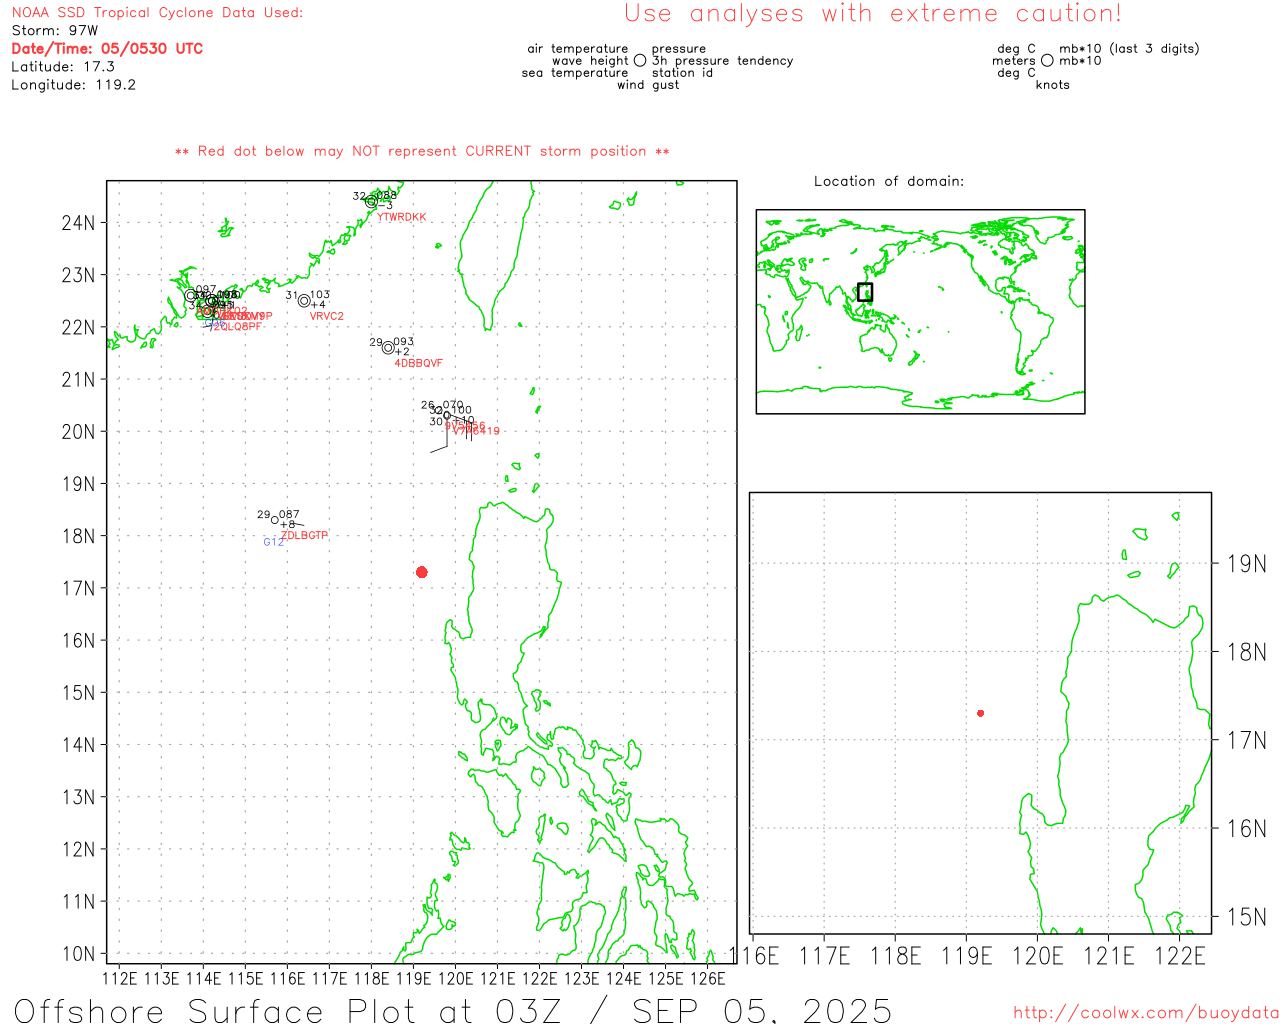Click the 'station id' legend label

point(682,73)
